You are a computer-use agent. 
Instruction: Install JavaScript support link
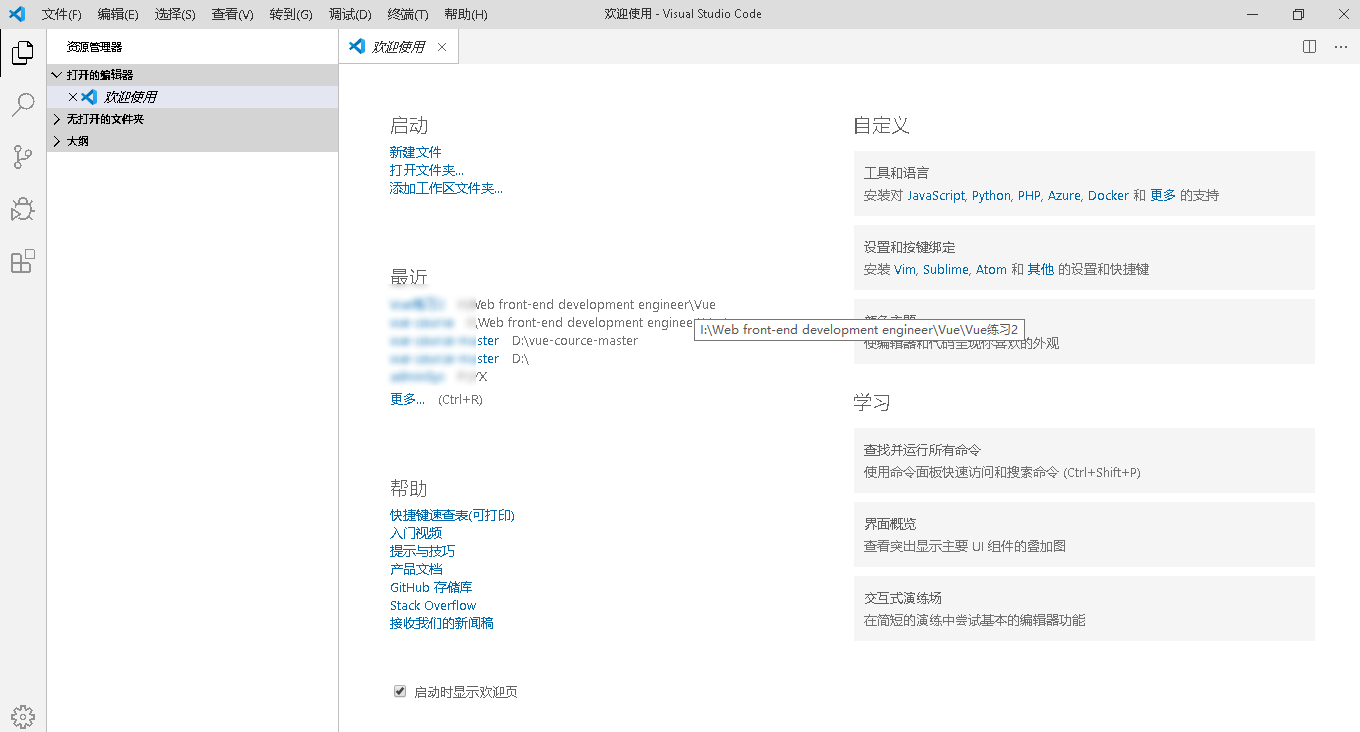(936, 196)
